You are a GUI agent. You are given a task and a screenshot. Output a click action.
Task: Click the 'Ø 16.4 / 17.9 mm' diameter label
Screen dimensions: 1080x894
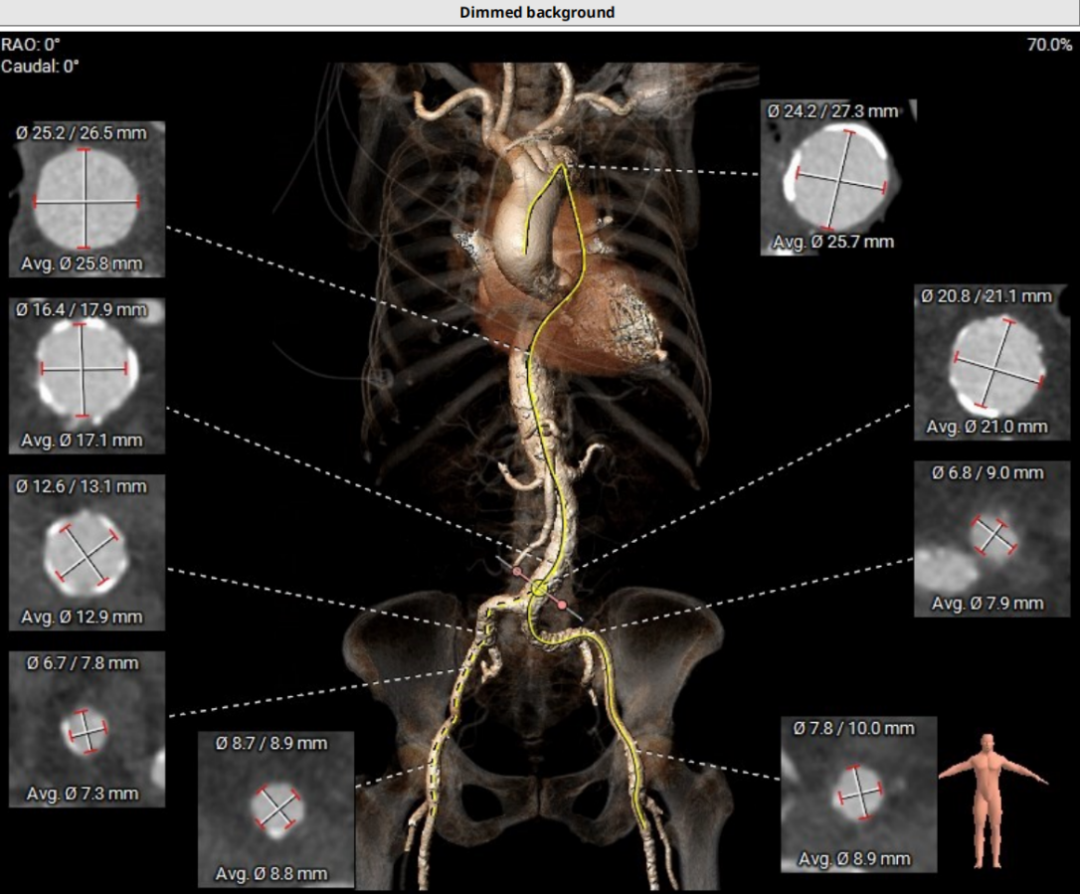coord(82,310)
